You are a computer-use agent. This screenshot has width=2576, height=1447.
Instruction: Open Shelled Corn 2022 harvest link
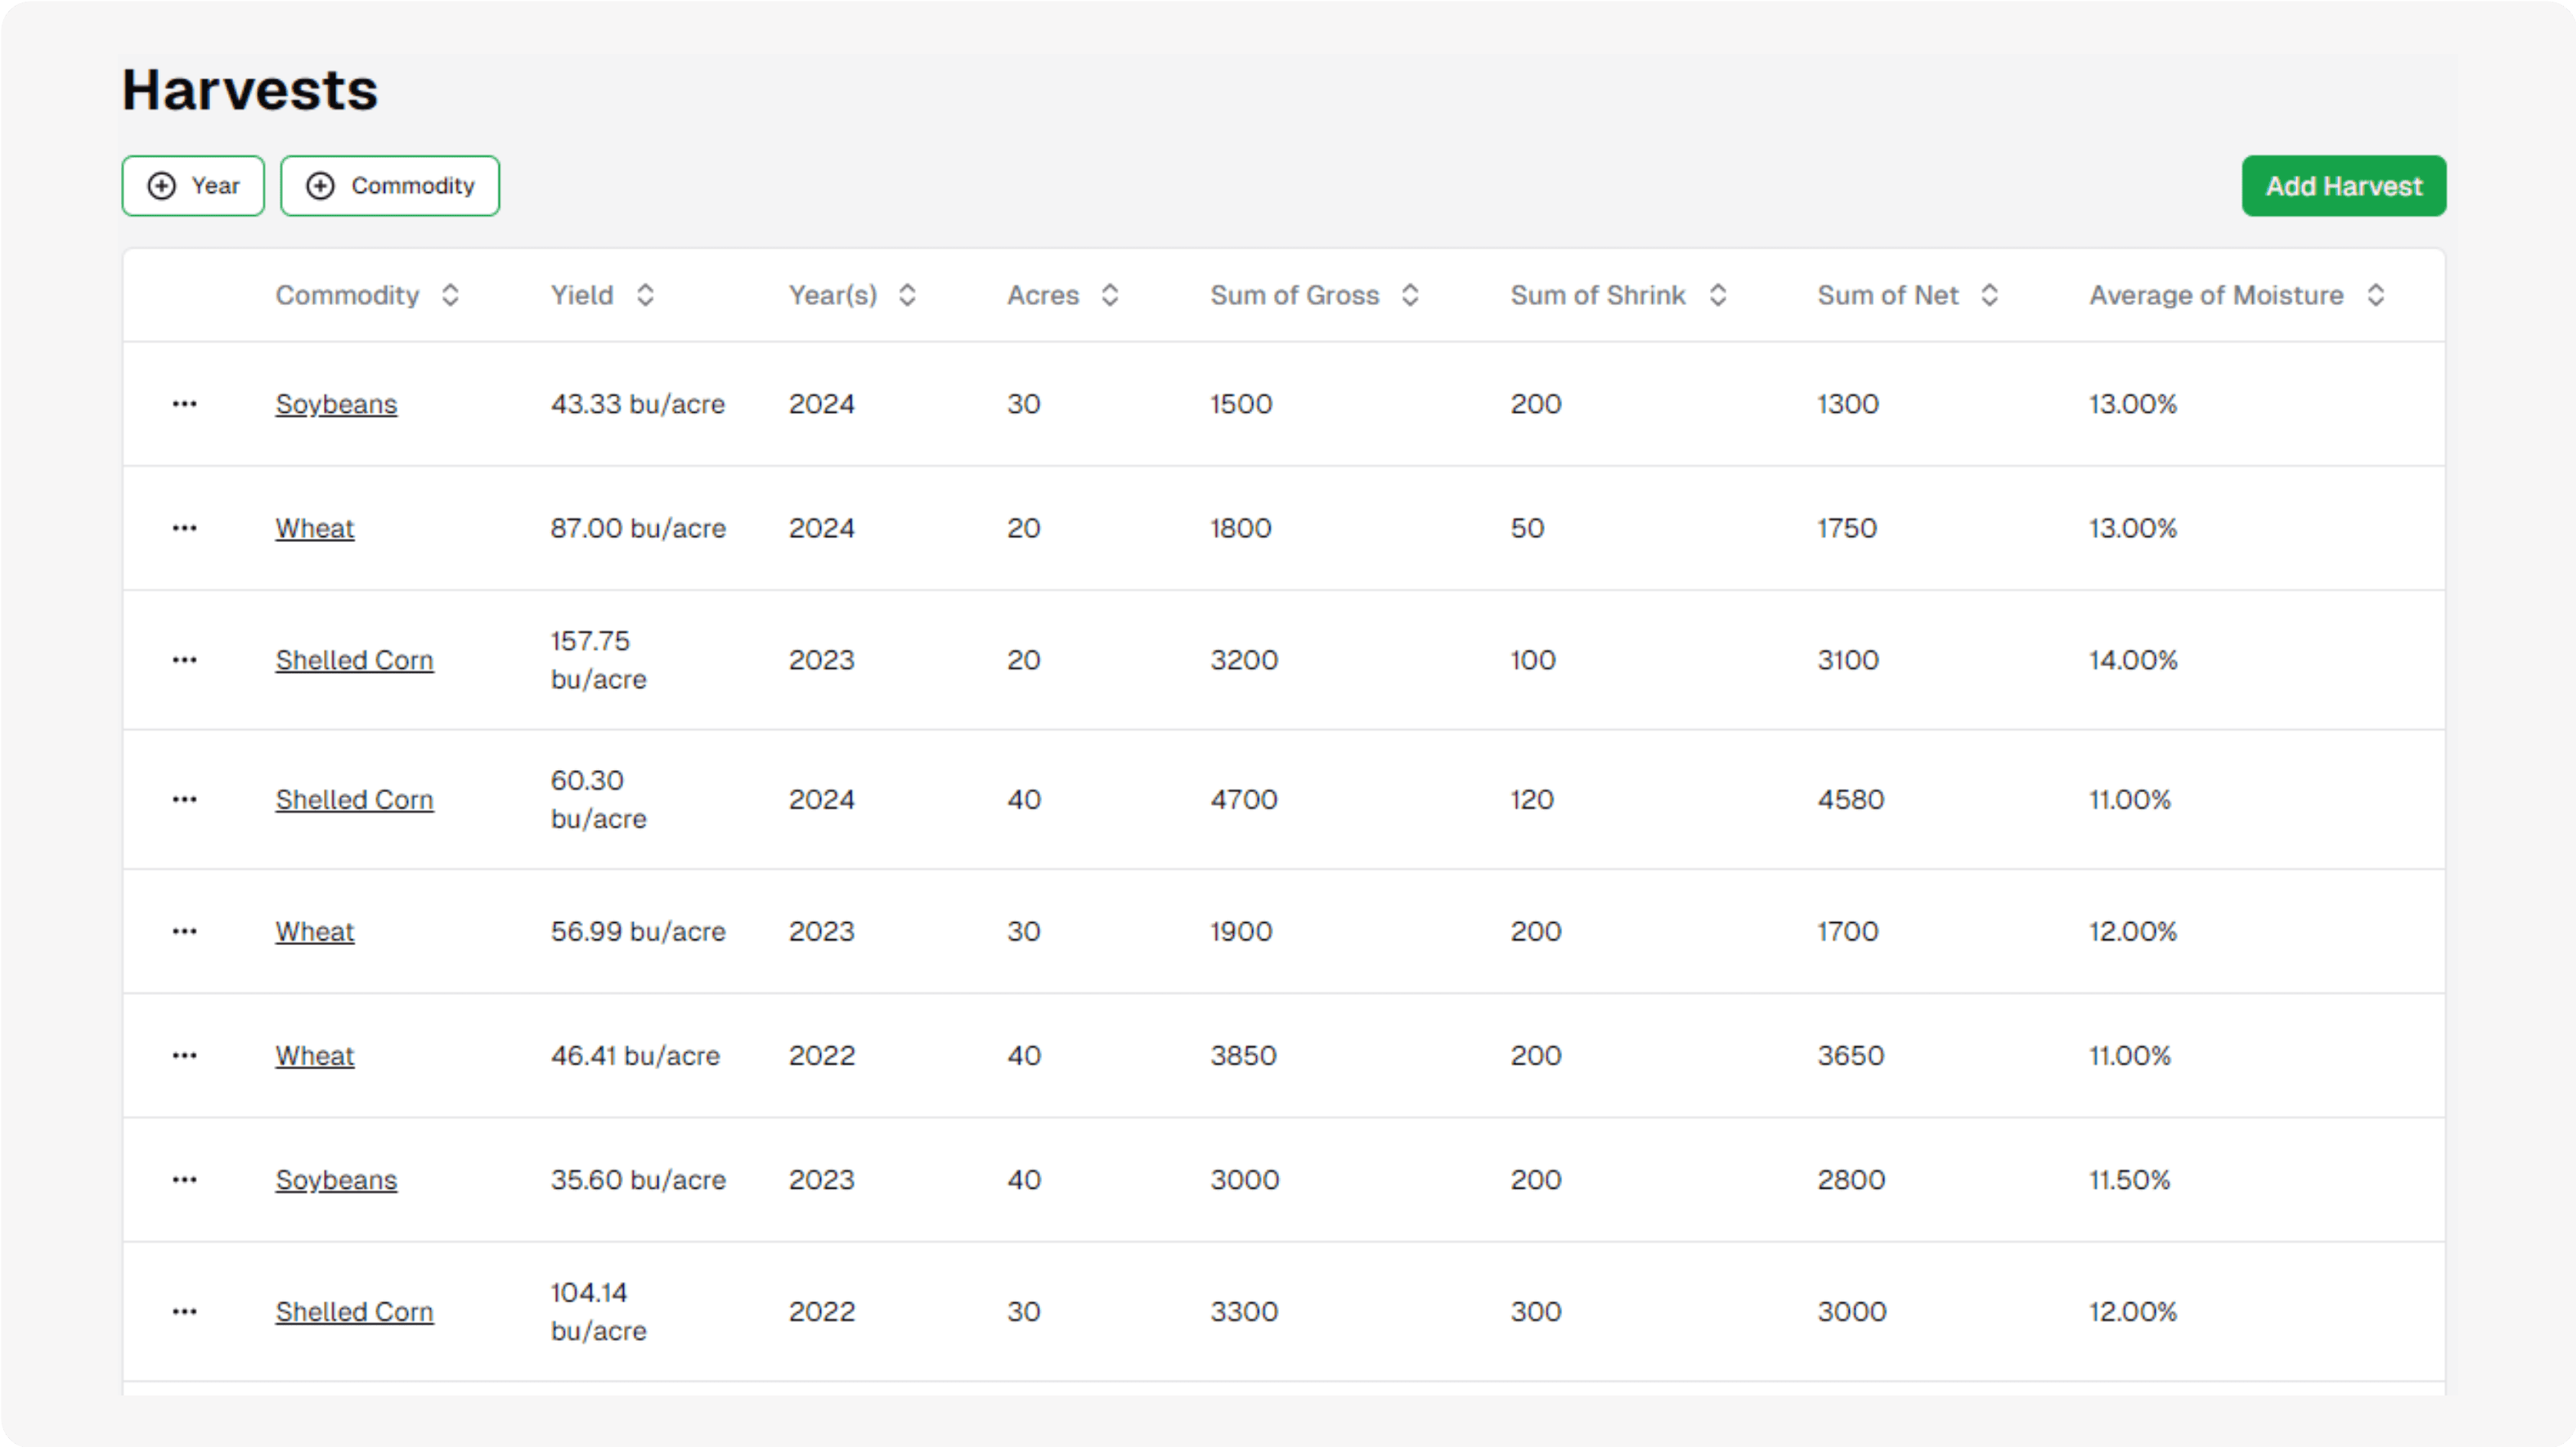[x=354, y=1312]
